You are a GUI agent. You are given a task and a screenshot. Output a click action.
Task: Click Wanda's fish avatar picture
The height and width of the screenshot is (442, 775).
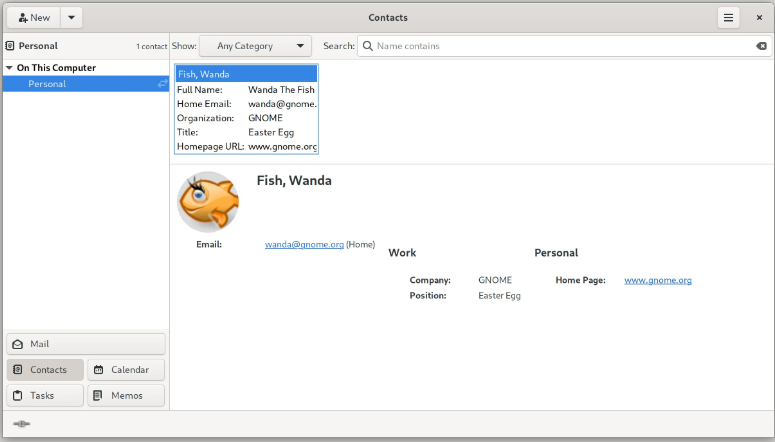click(x=208, y=201)
